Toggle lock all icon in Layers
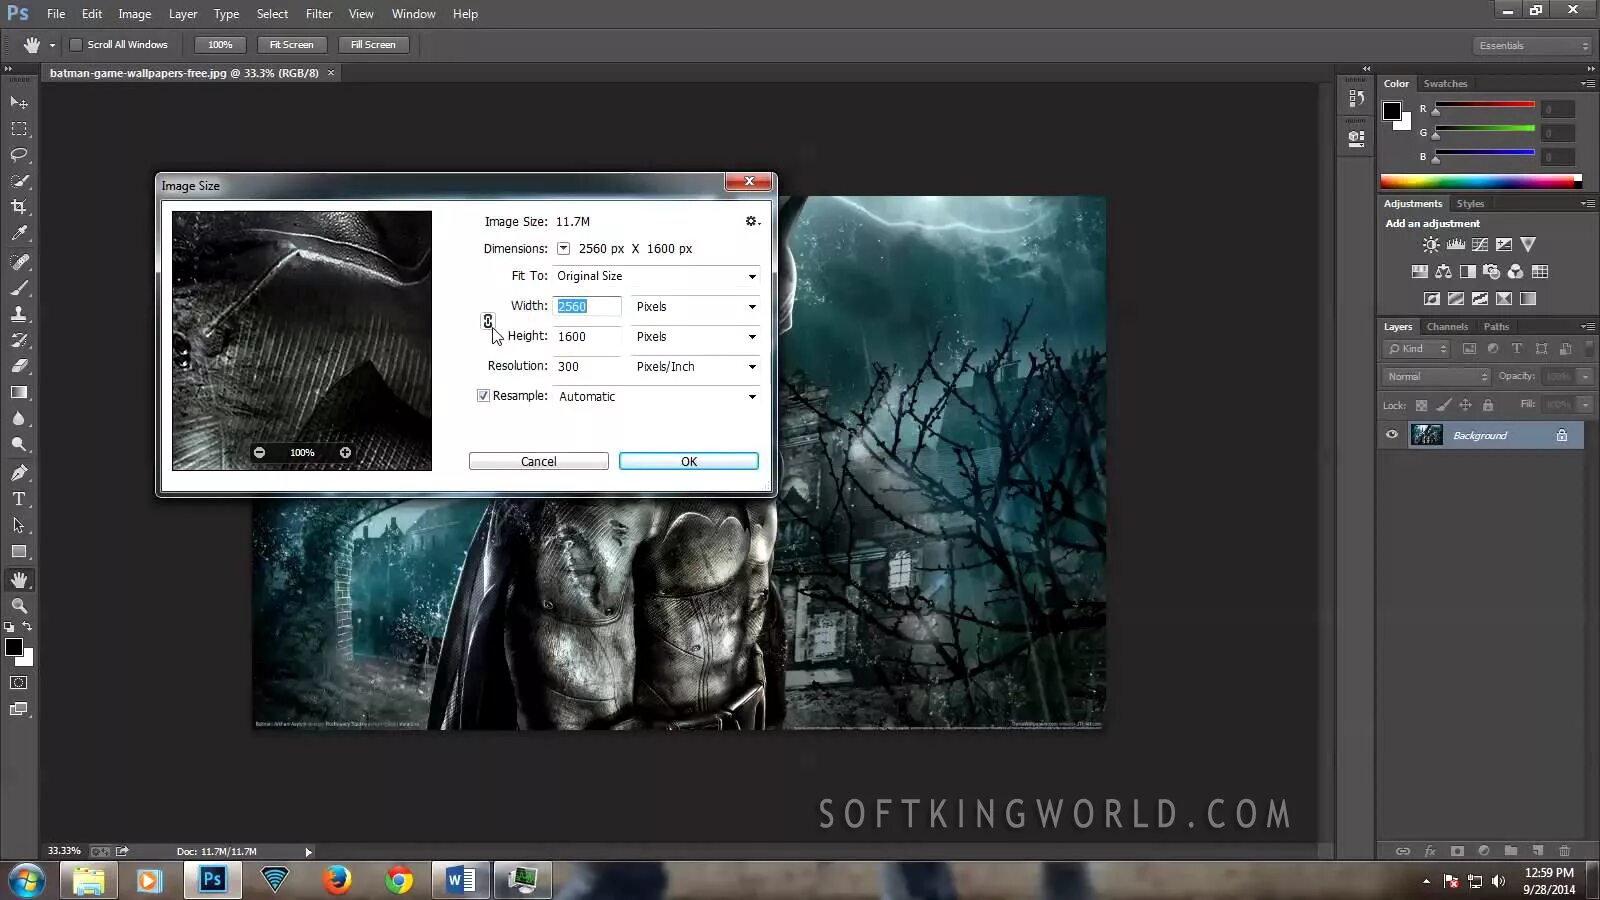Viewport: 1600px width, 900px height. point(1488,405)
